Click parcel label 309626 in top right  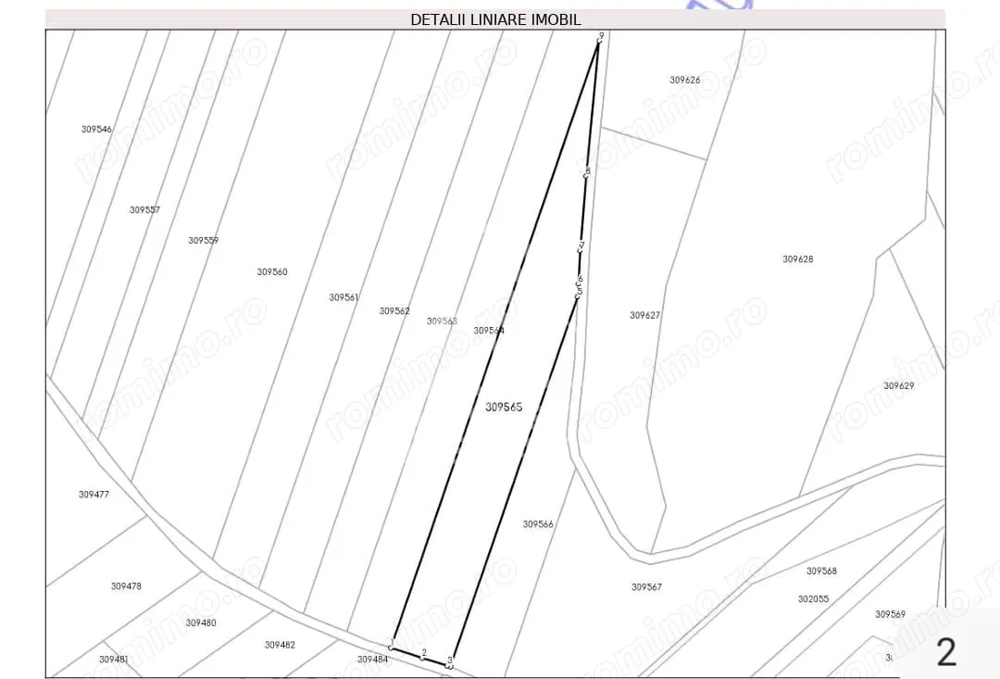[684, 79]
